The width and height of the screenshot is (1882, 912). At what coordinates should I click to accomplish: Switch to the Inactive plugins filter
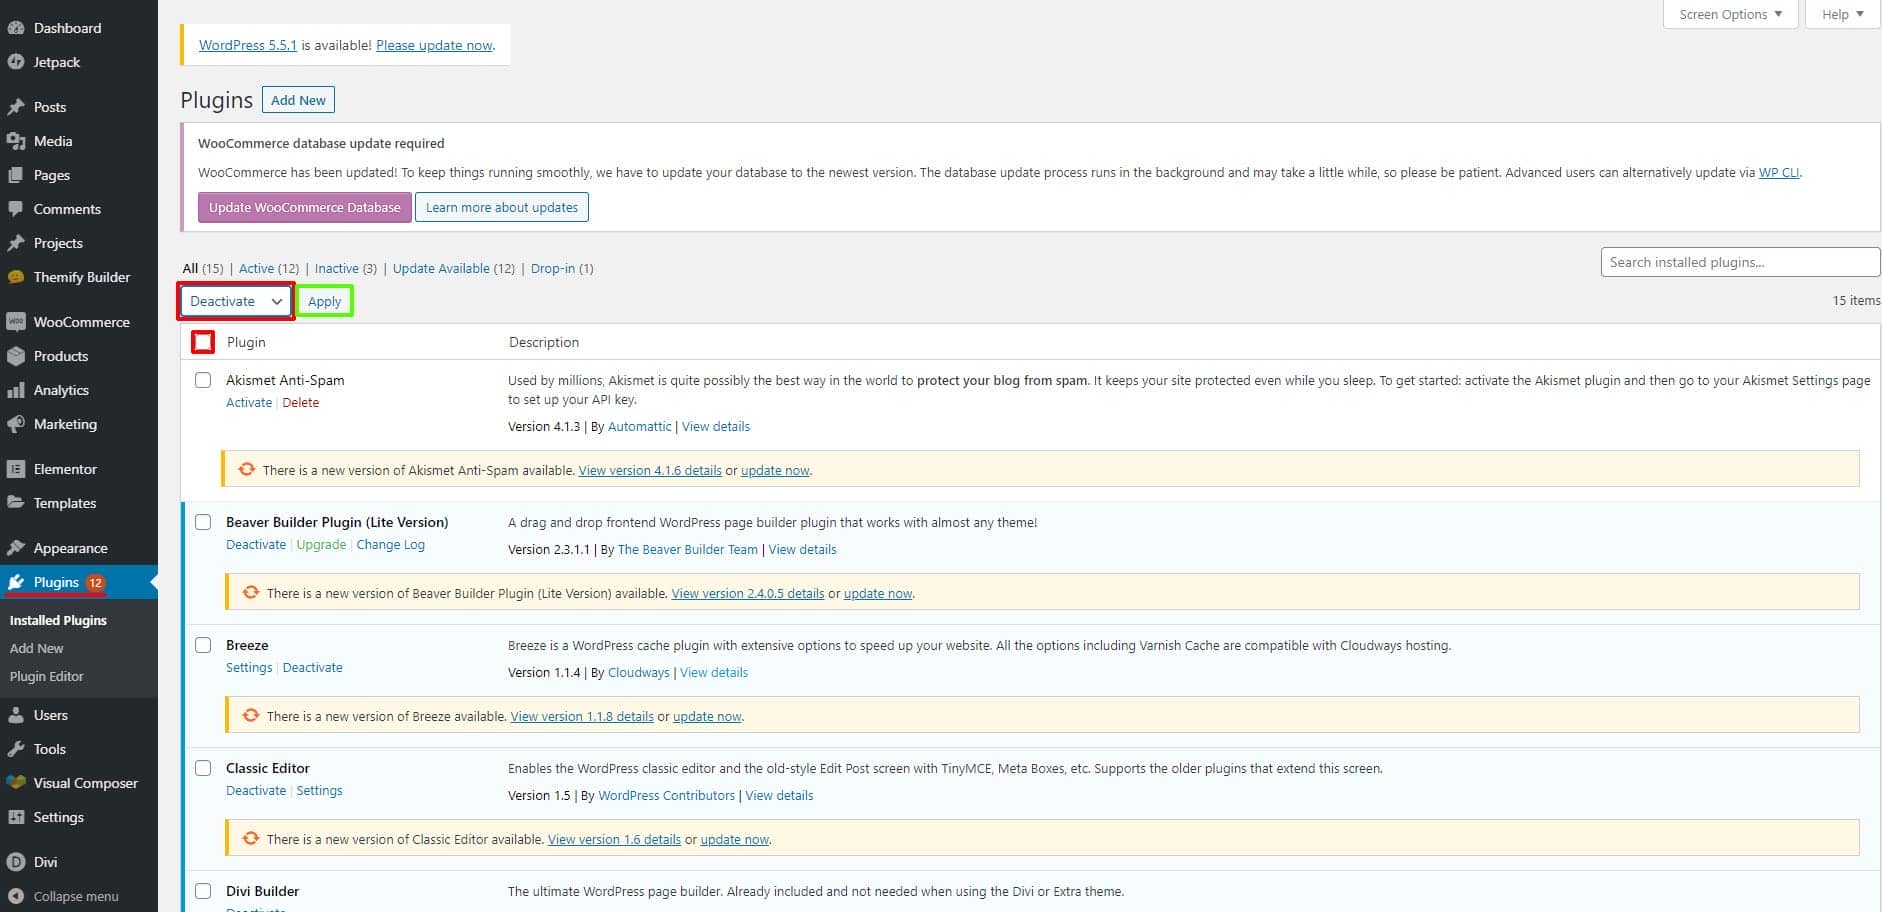coord(336,268)
